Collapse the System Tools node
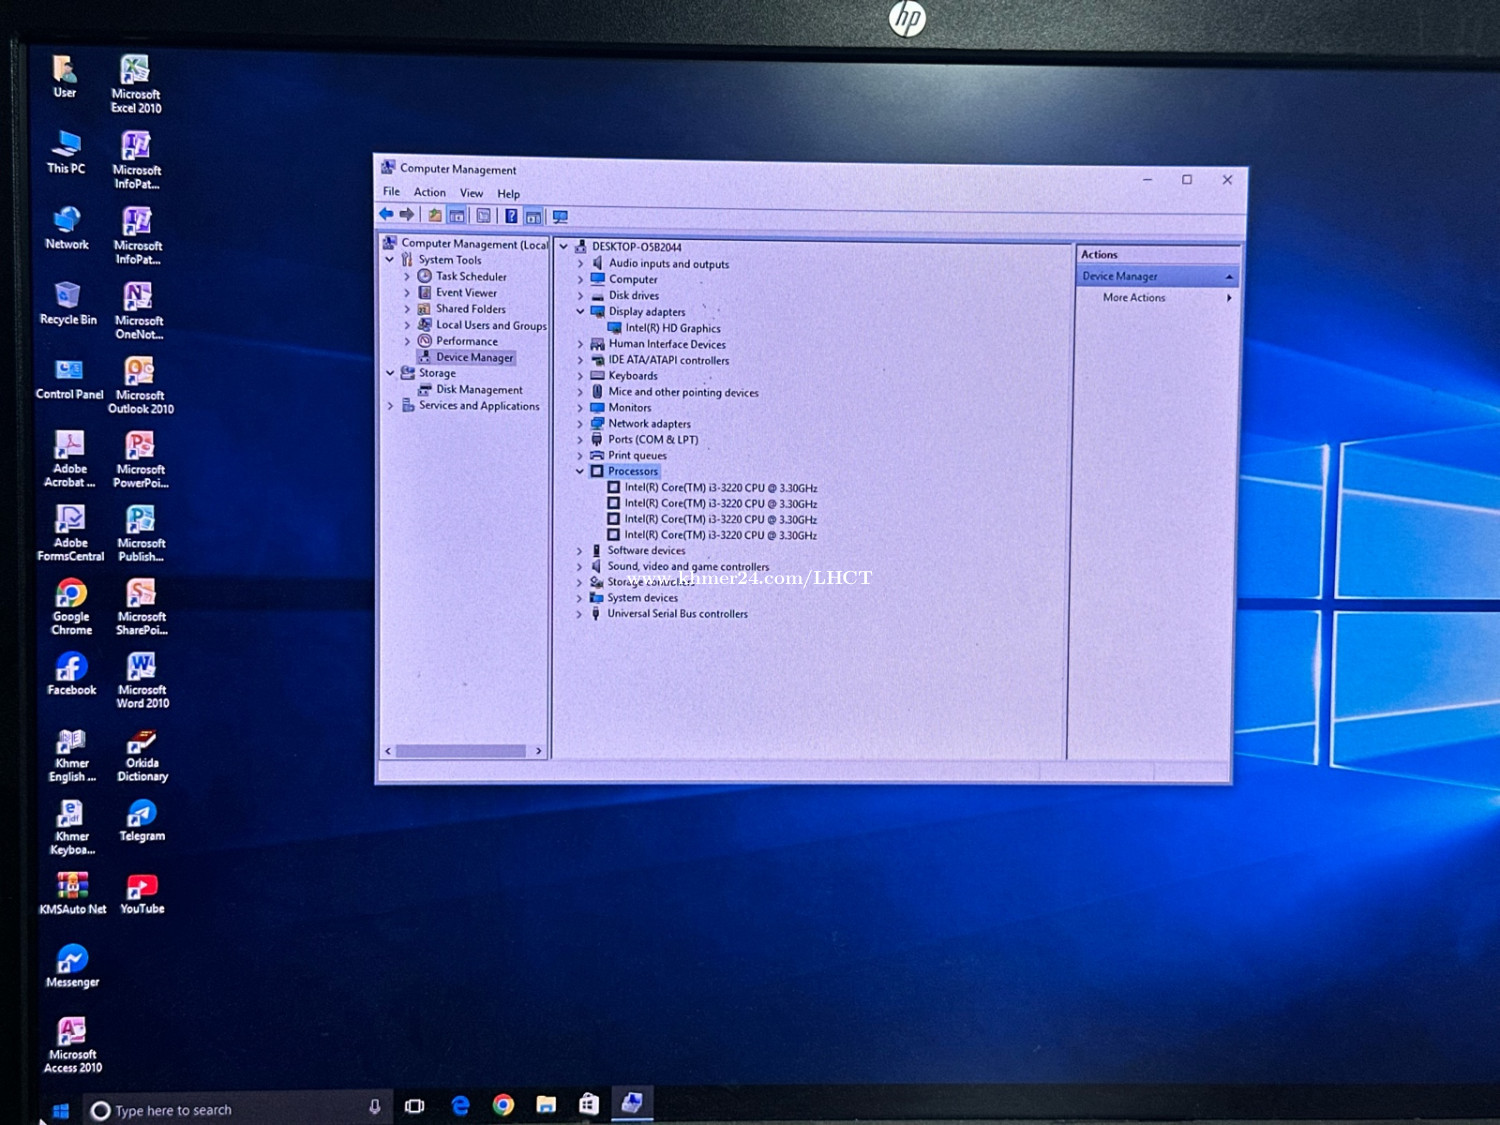1500x1125 pixels. (390, 260)
